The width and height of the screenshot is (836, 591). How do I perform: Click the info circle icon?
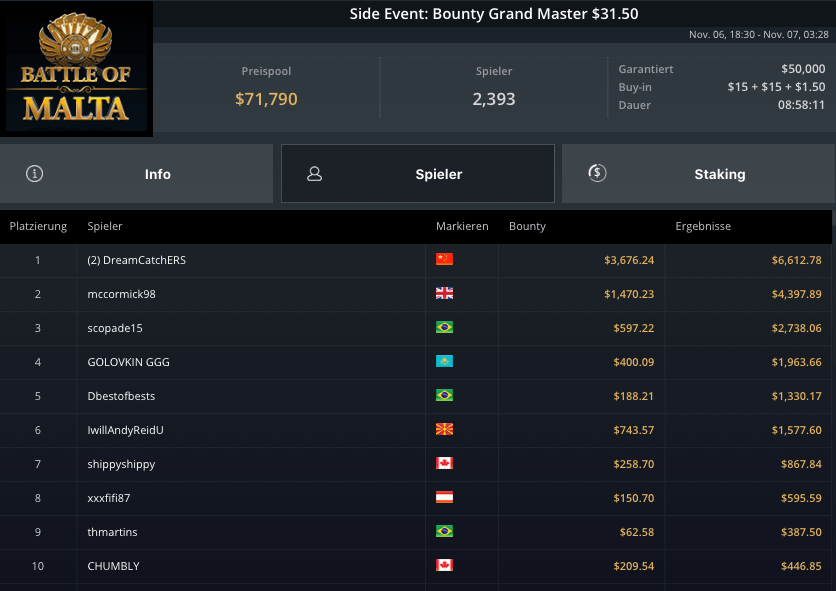coord(35,174)
